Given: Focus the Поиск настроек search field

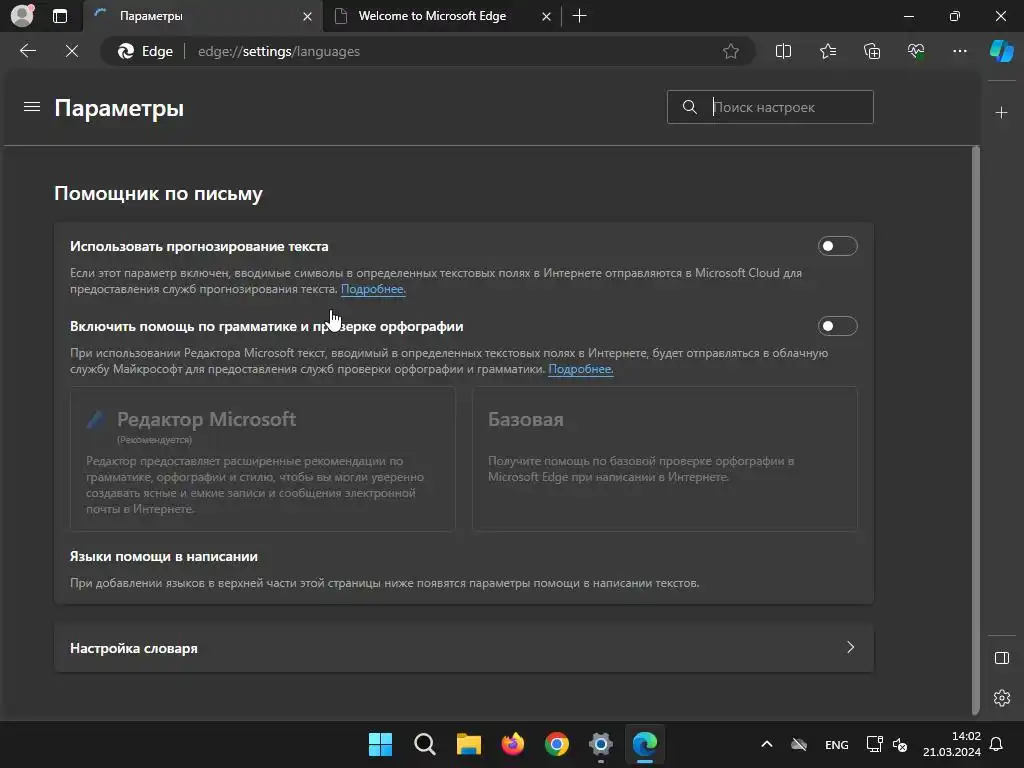Looking at the screenshot, I should point(770,107).
